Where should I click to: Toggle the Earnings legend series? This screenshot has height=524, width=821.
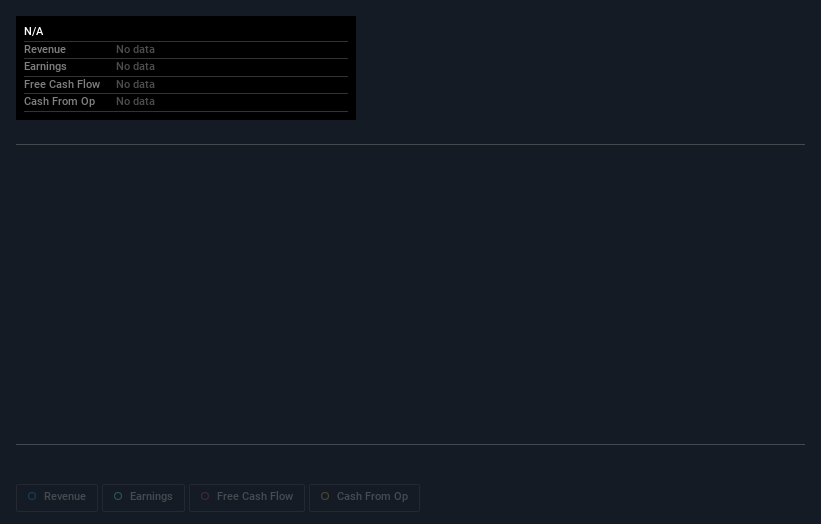point(143,497)
